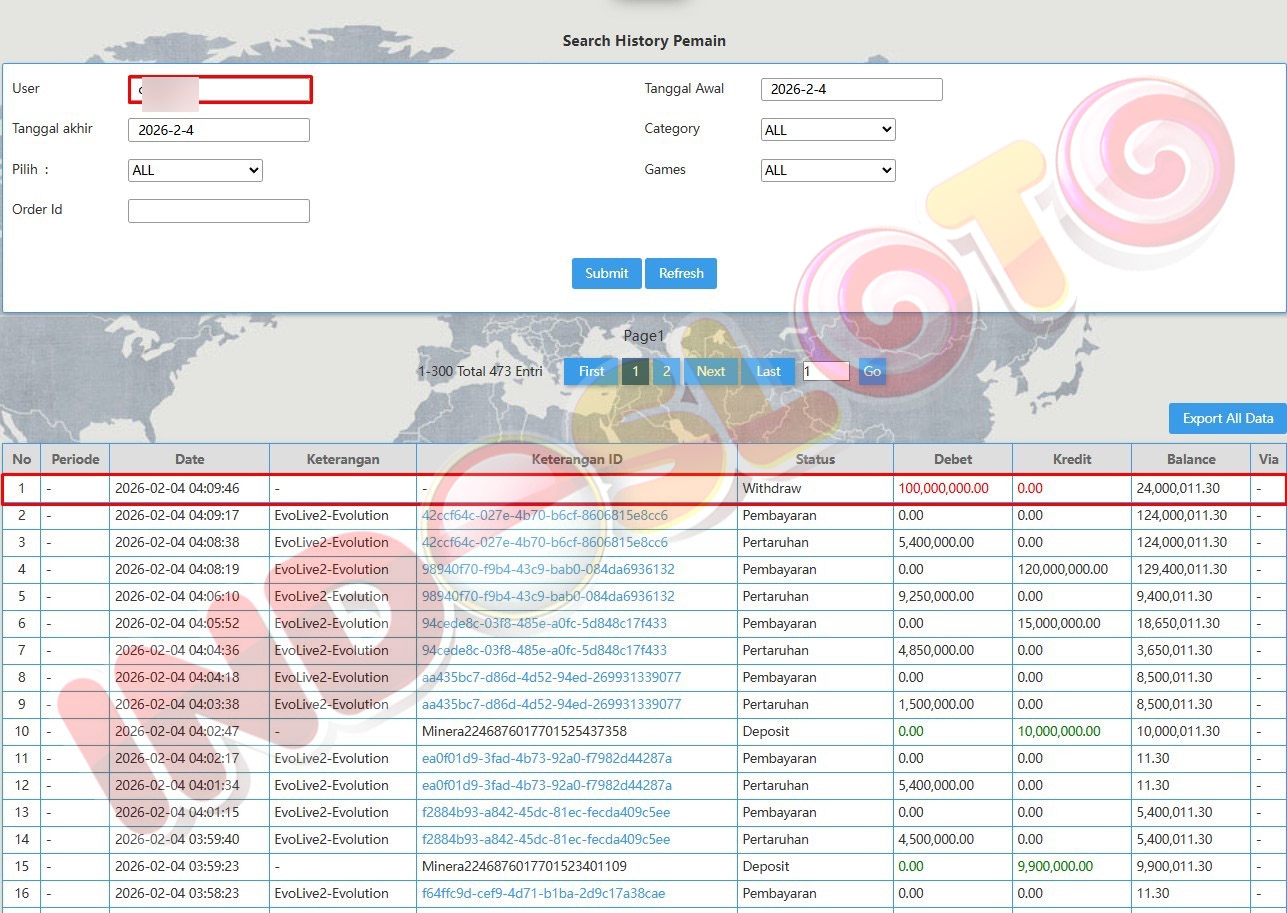Click the First page button
The image size is (1287, 913).
[x=591, y=371]
